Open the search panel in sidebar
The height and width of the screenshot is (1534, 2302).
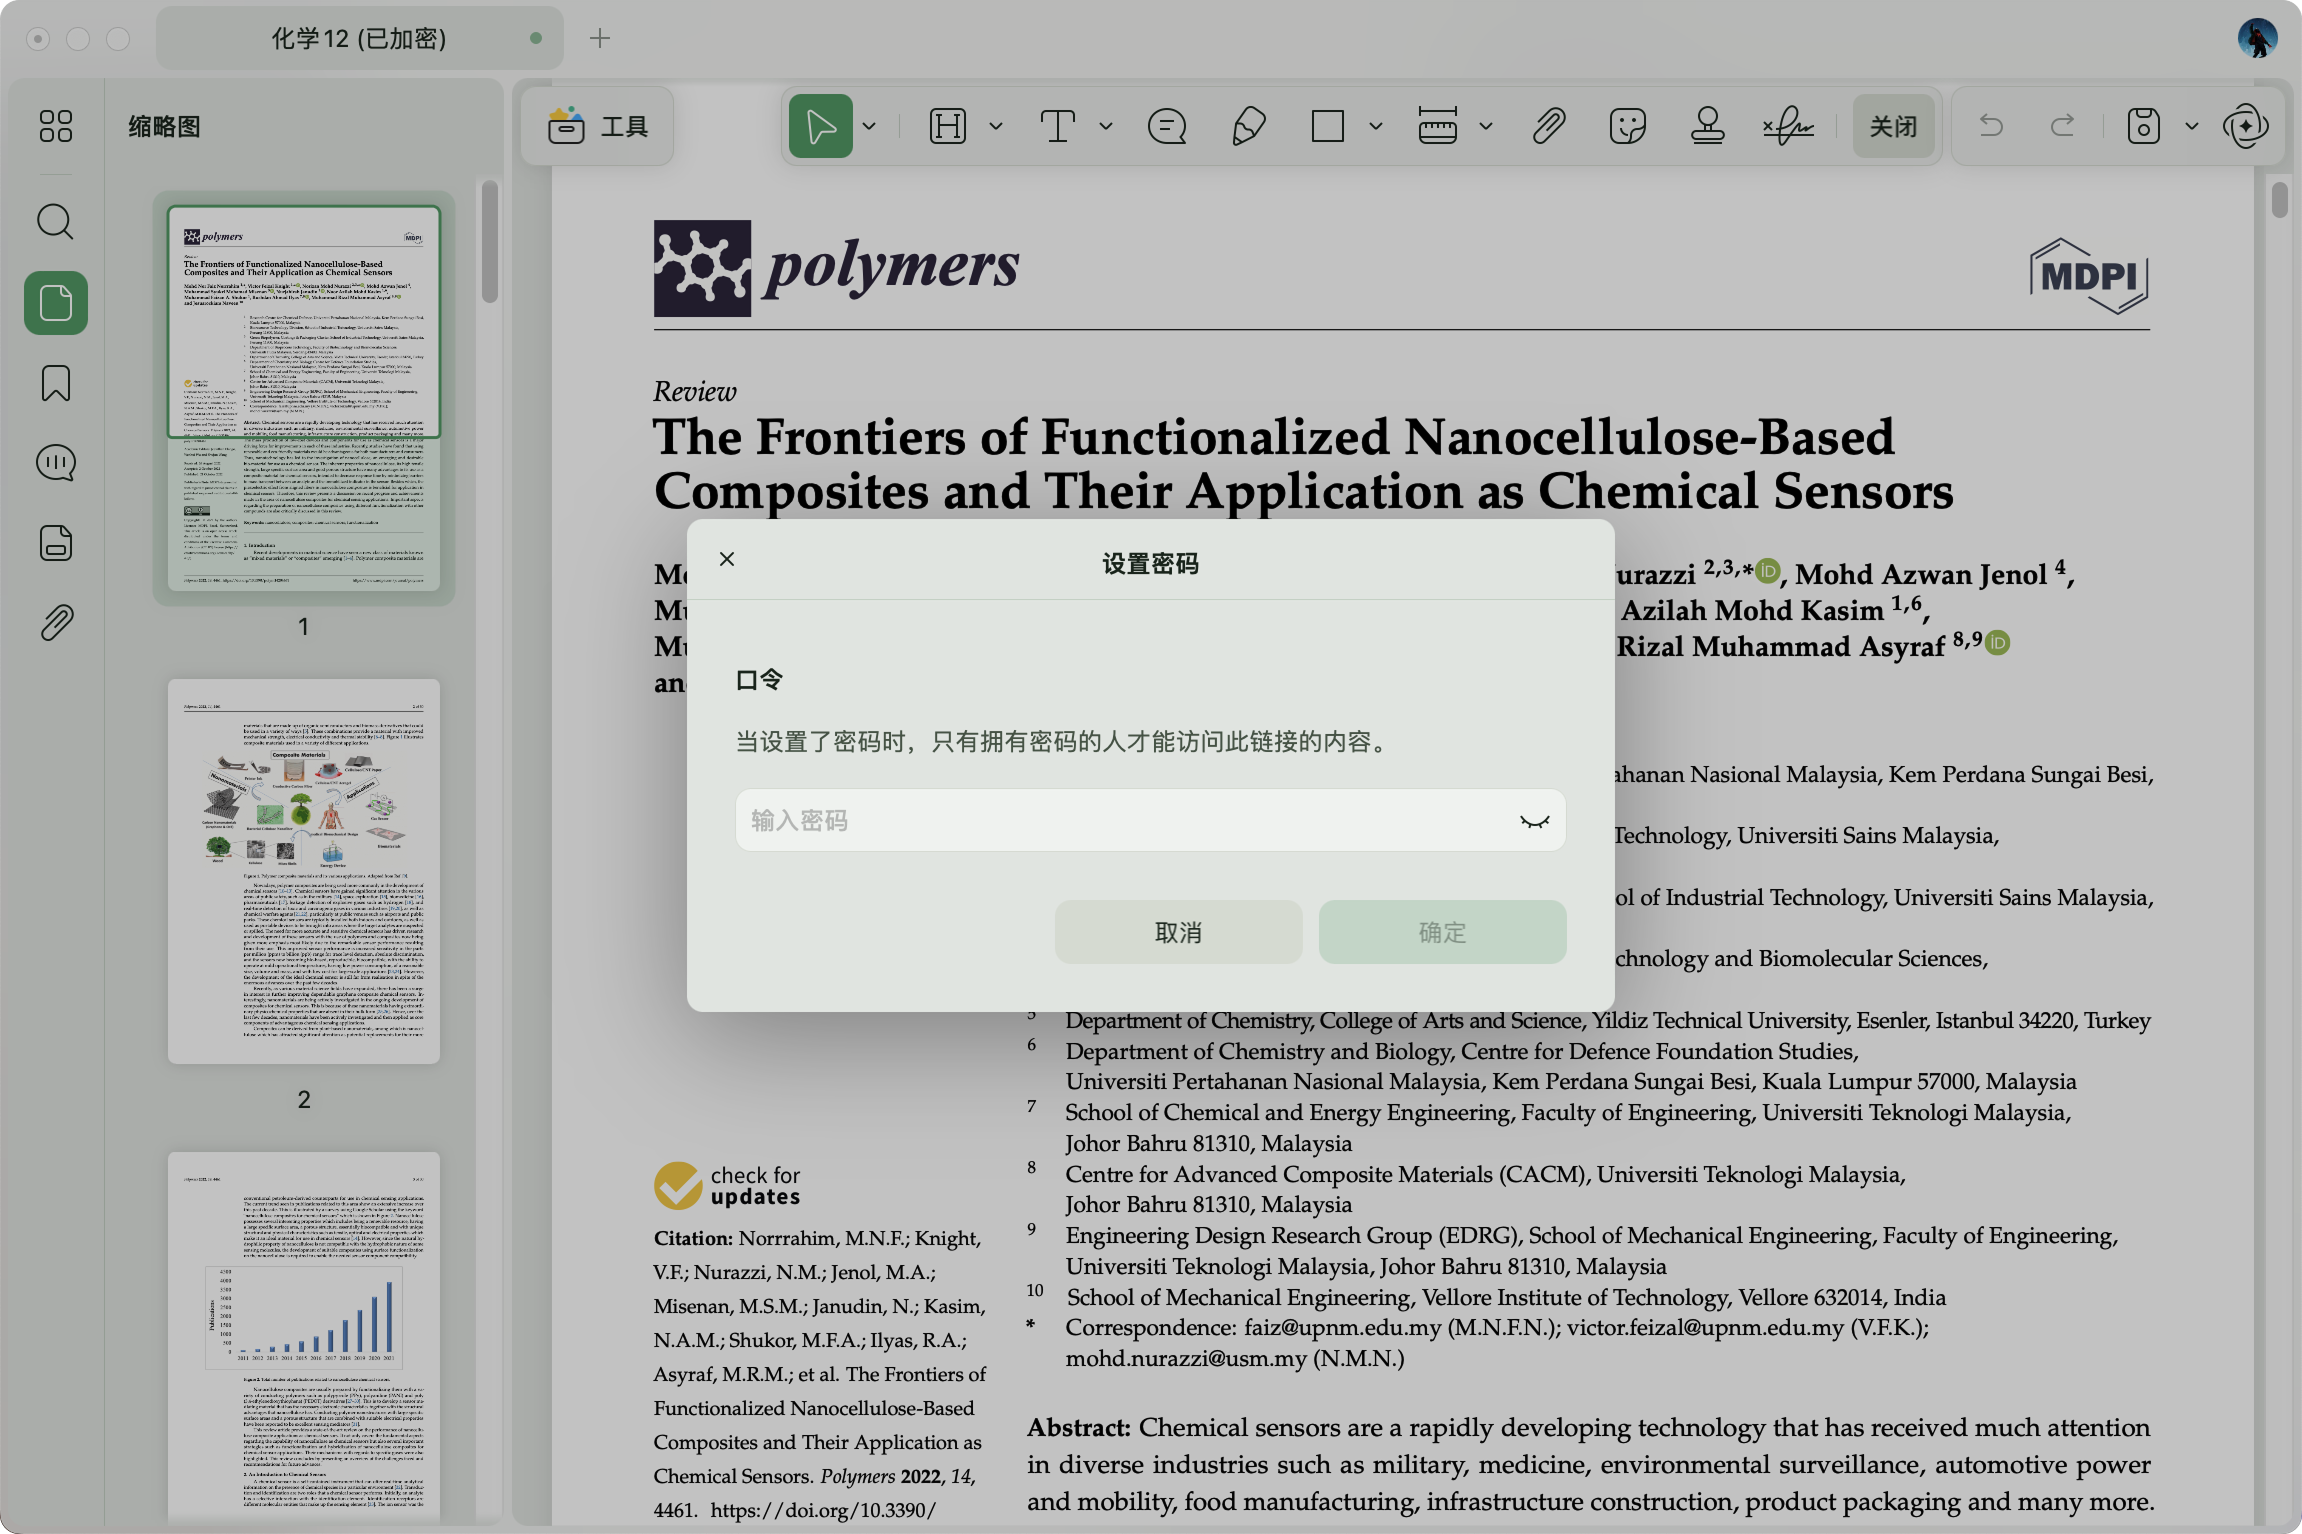[56, 222]
